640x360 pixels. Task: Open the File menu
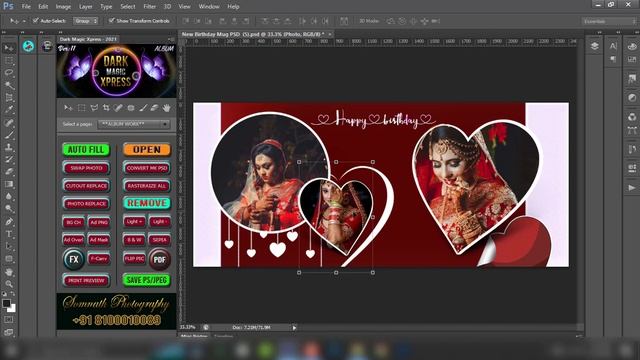pos(26,7)
